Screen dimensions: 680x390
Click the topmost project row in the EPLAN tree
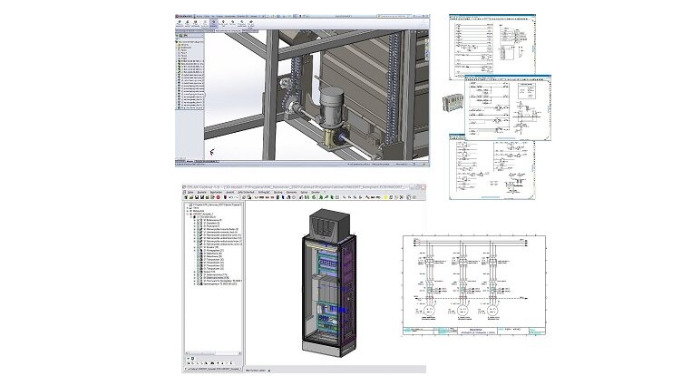point(215,204)
